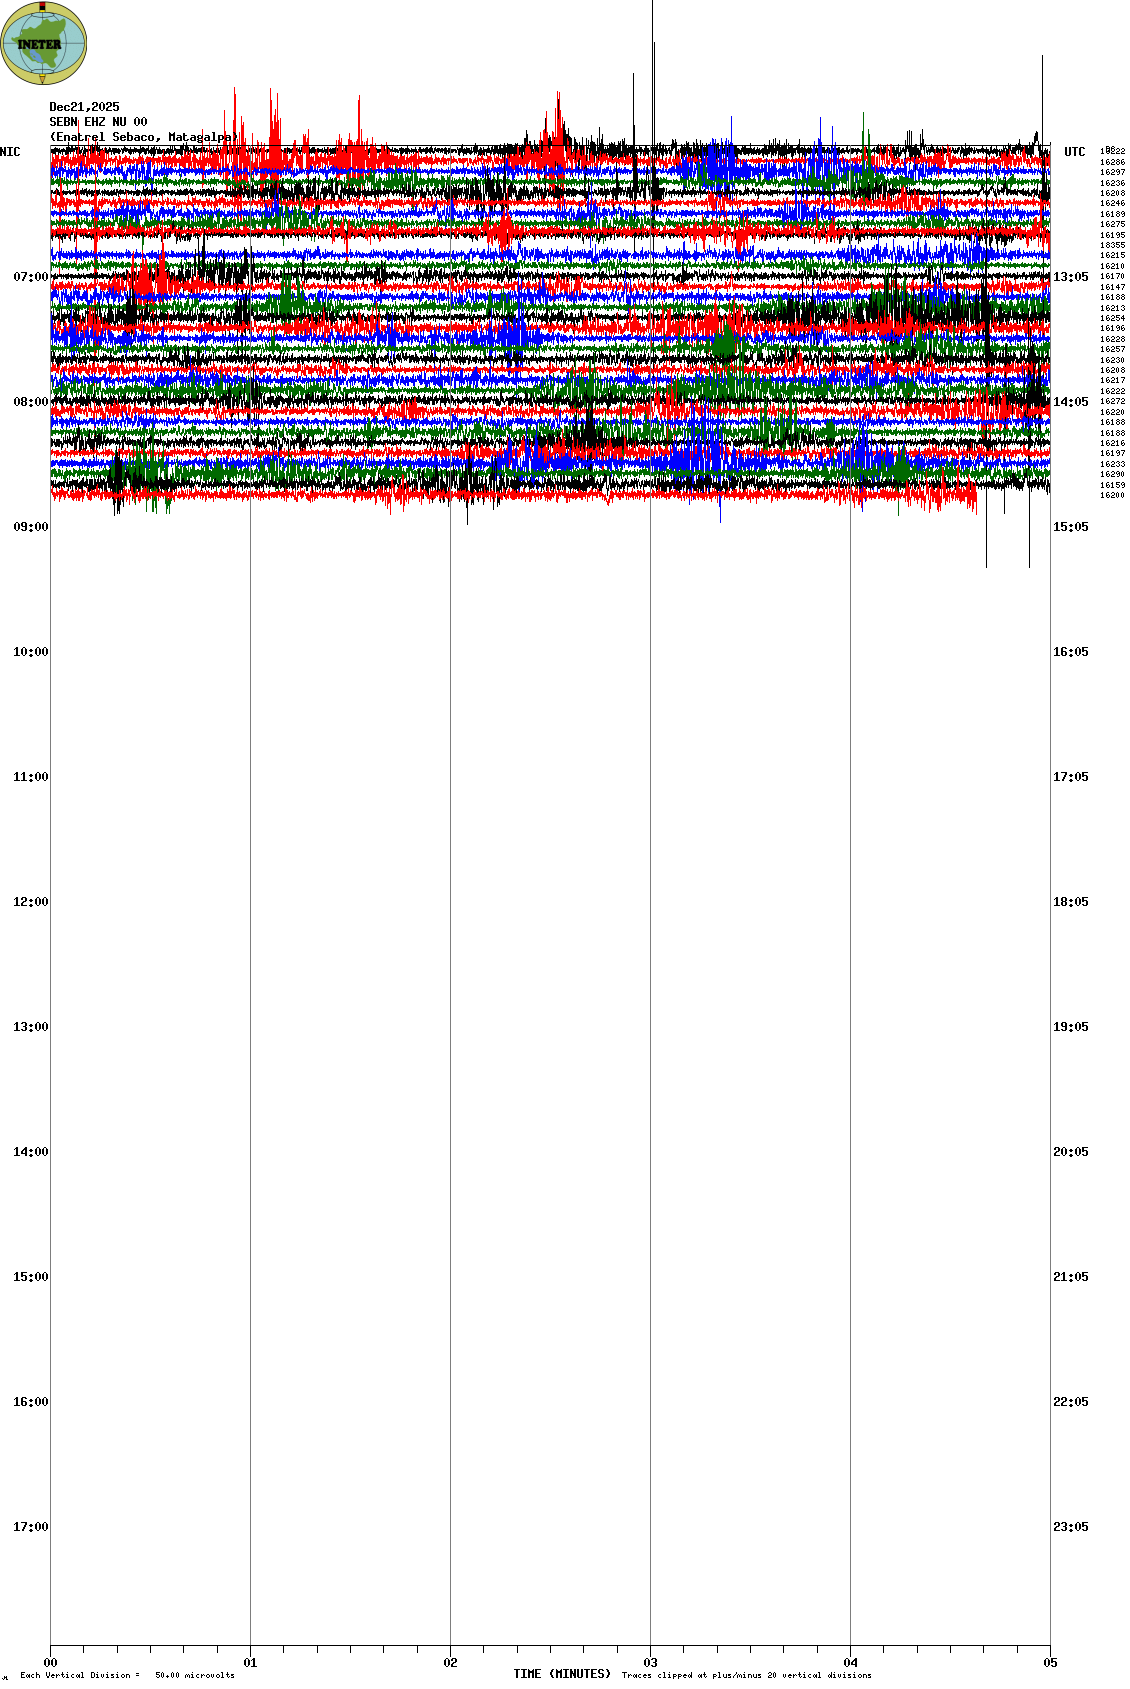This screenshot has width=1130, height=1689.
Task: Select the 05 minute axis tick label
Action: 1050,1663
